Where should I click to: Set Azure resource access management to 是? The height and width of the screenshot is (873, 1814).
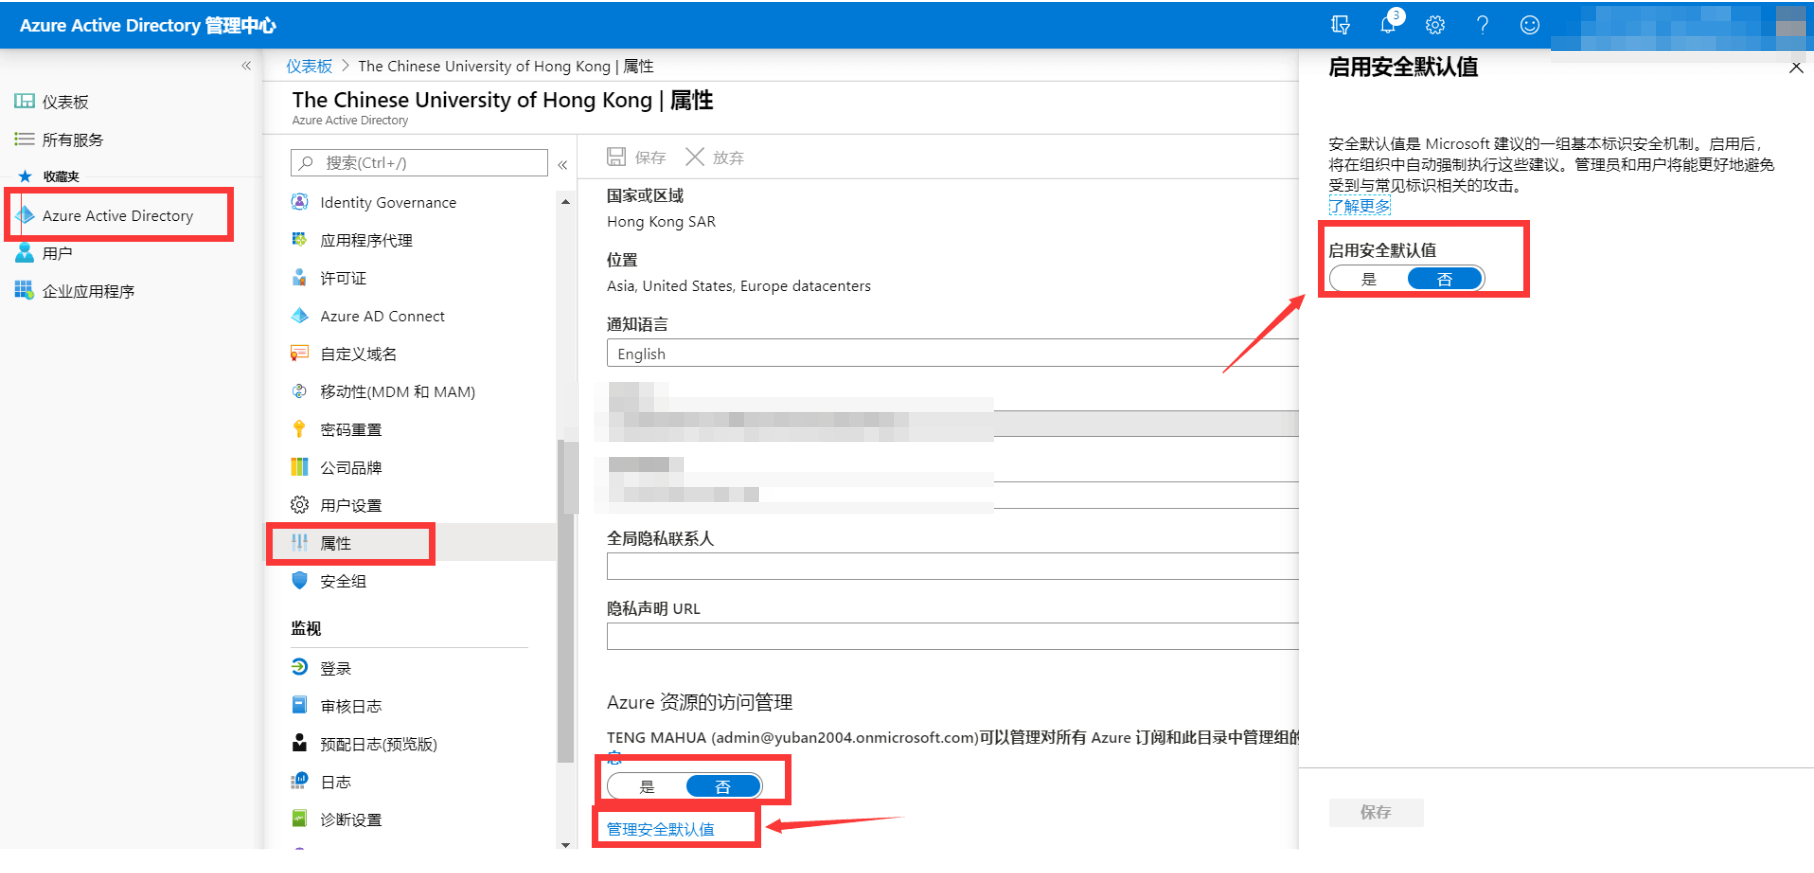pyautogui.click(x=647, y=786)
